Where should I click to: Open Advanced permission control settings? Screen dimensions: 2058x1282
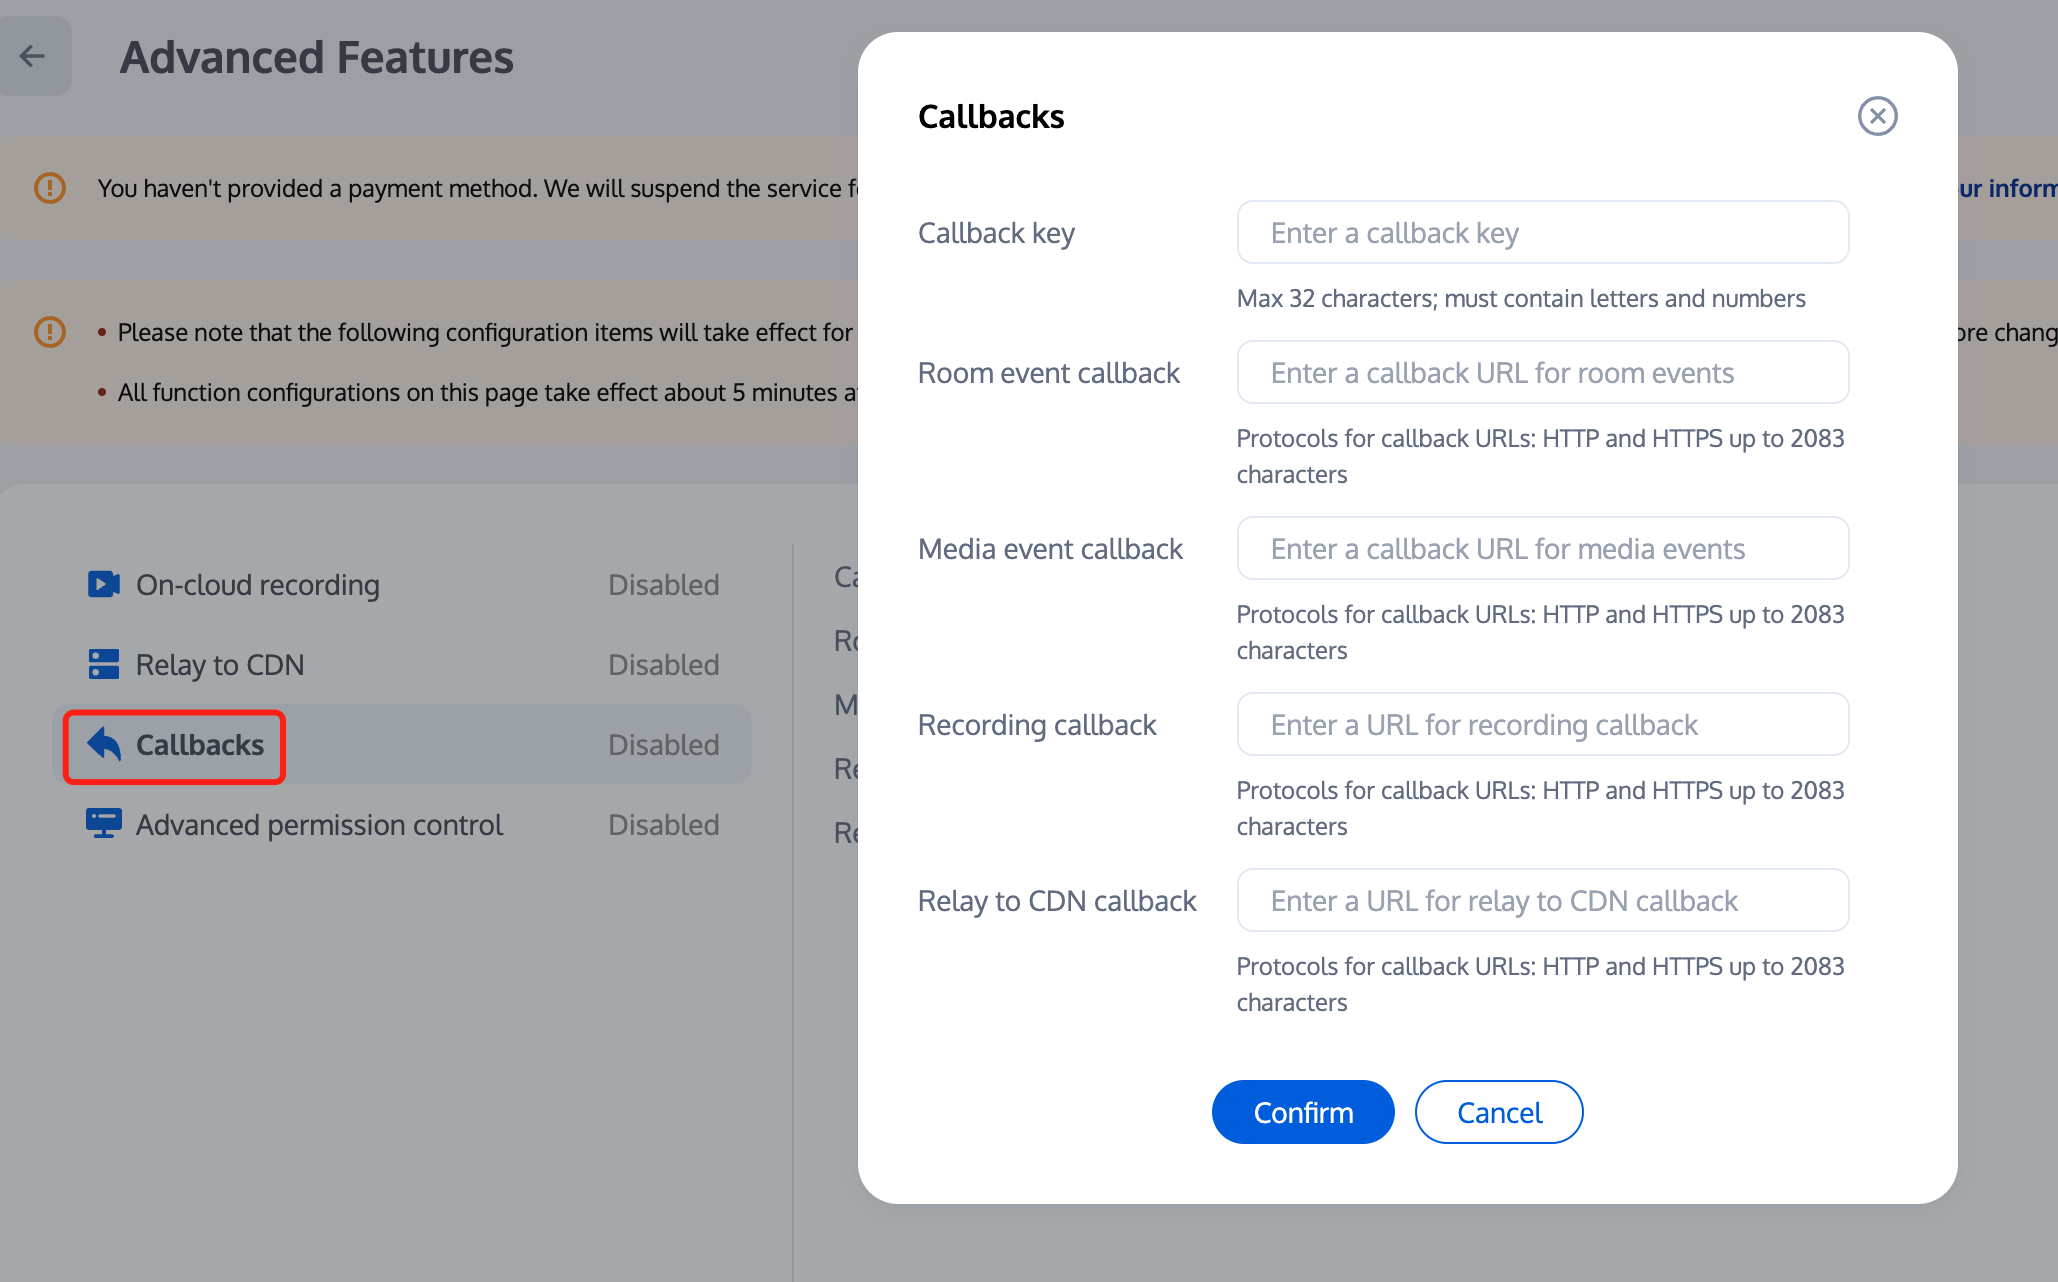[319, 825]
